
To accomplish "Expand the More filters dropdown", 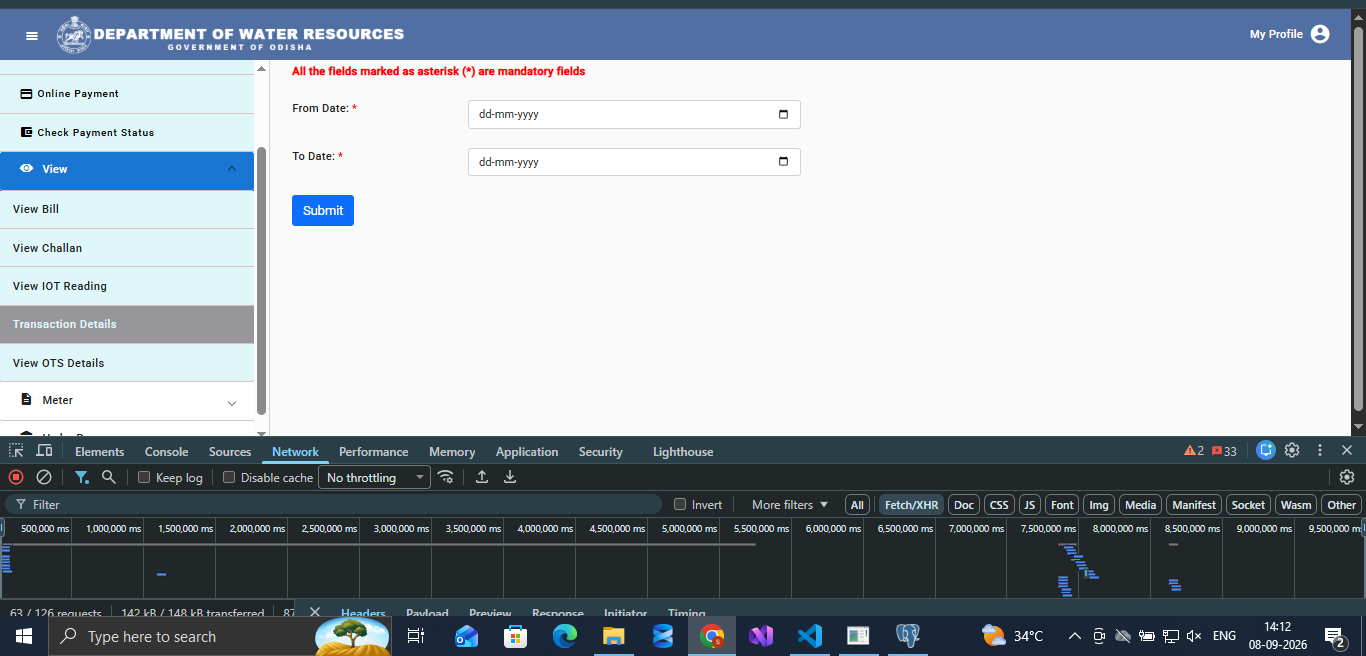I will 790,505.
